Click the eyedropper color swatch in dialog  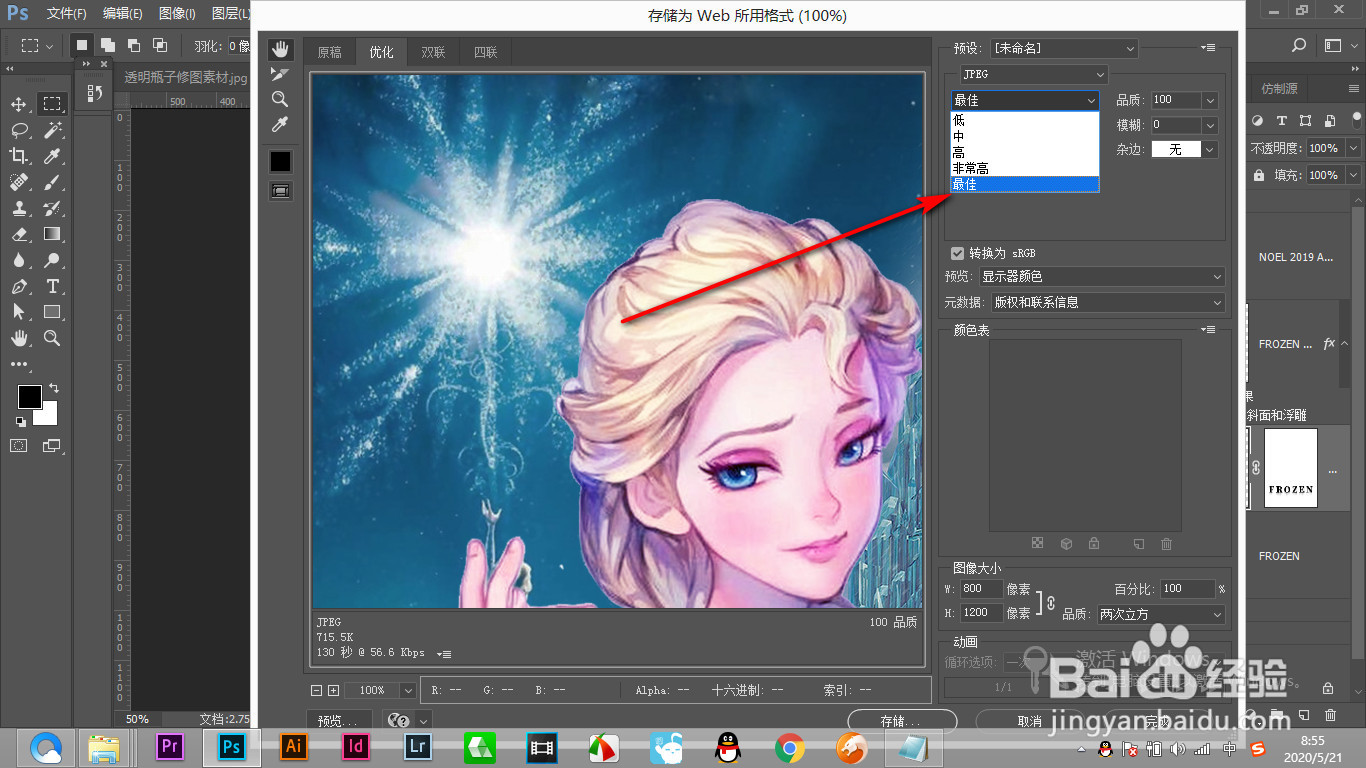pyautogui.click(x=280, y=161)
